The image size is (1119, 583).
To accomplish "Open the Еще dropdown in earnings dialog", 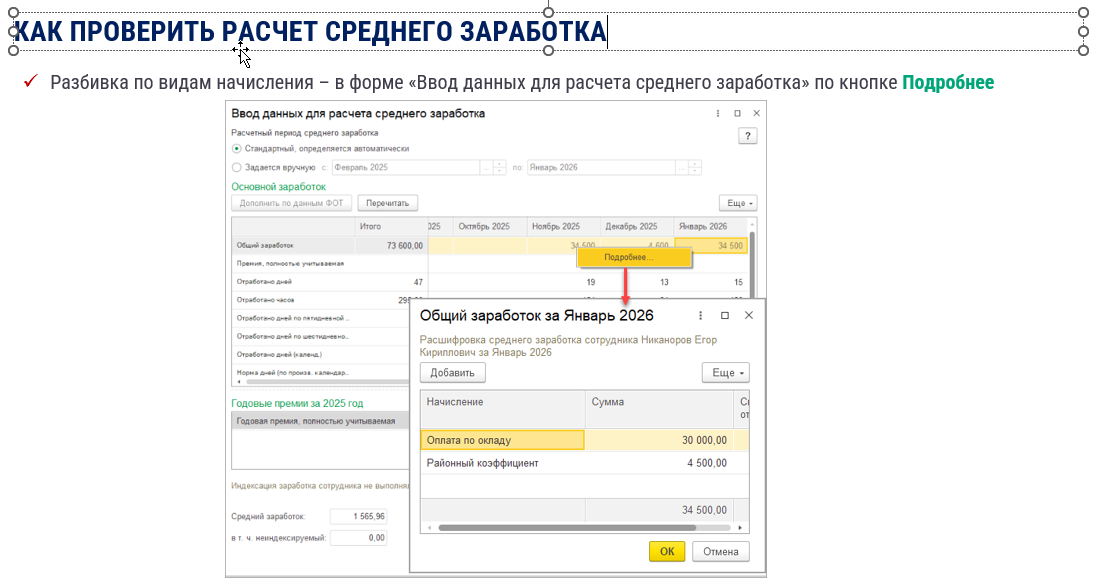I will [726, 372].
